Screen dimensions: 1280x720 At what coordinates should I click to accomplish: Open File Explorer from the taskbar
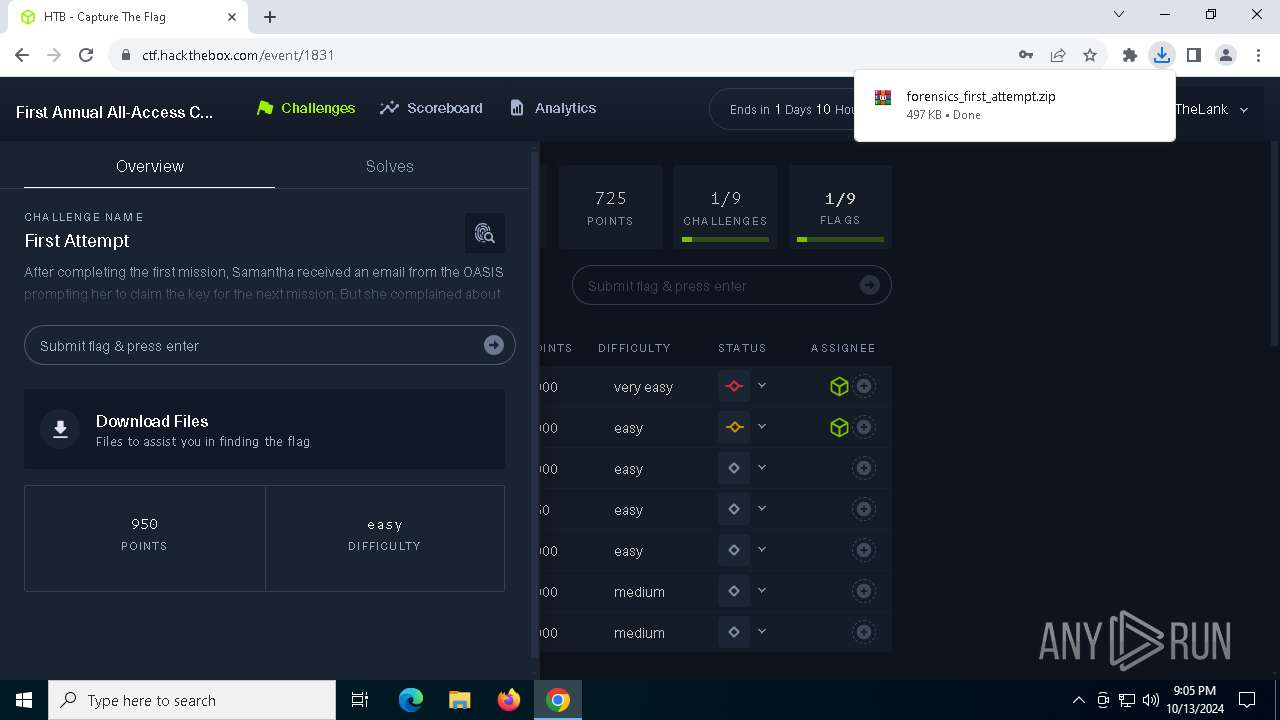[x=460, y=700]
